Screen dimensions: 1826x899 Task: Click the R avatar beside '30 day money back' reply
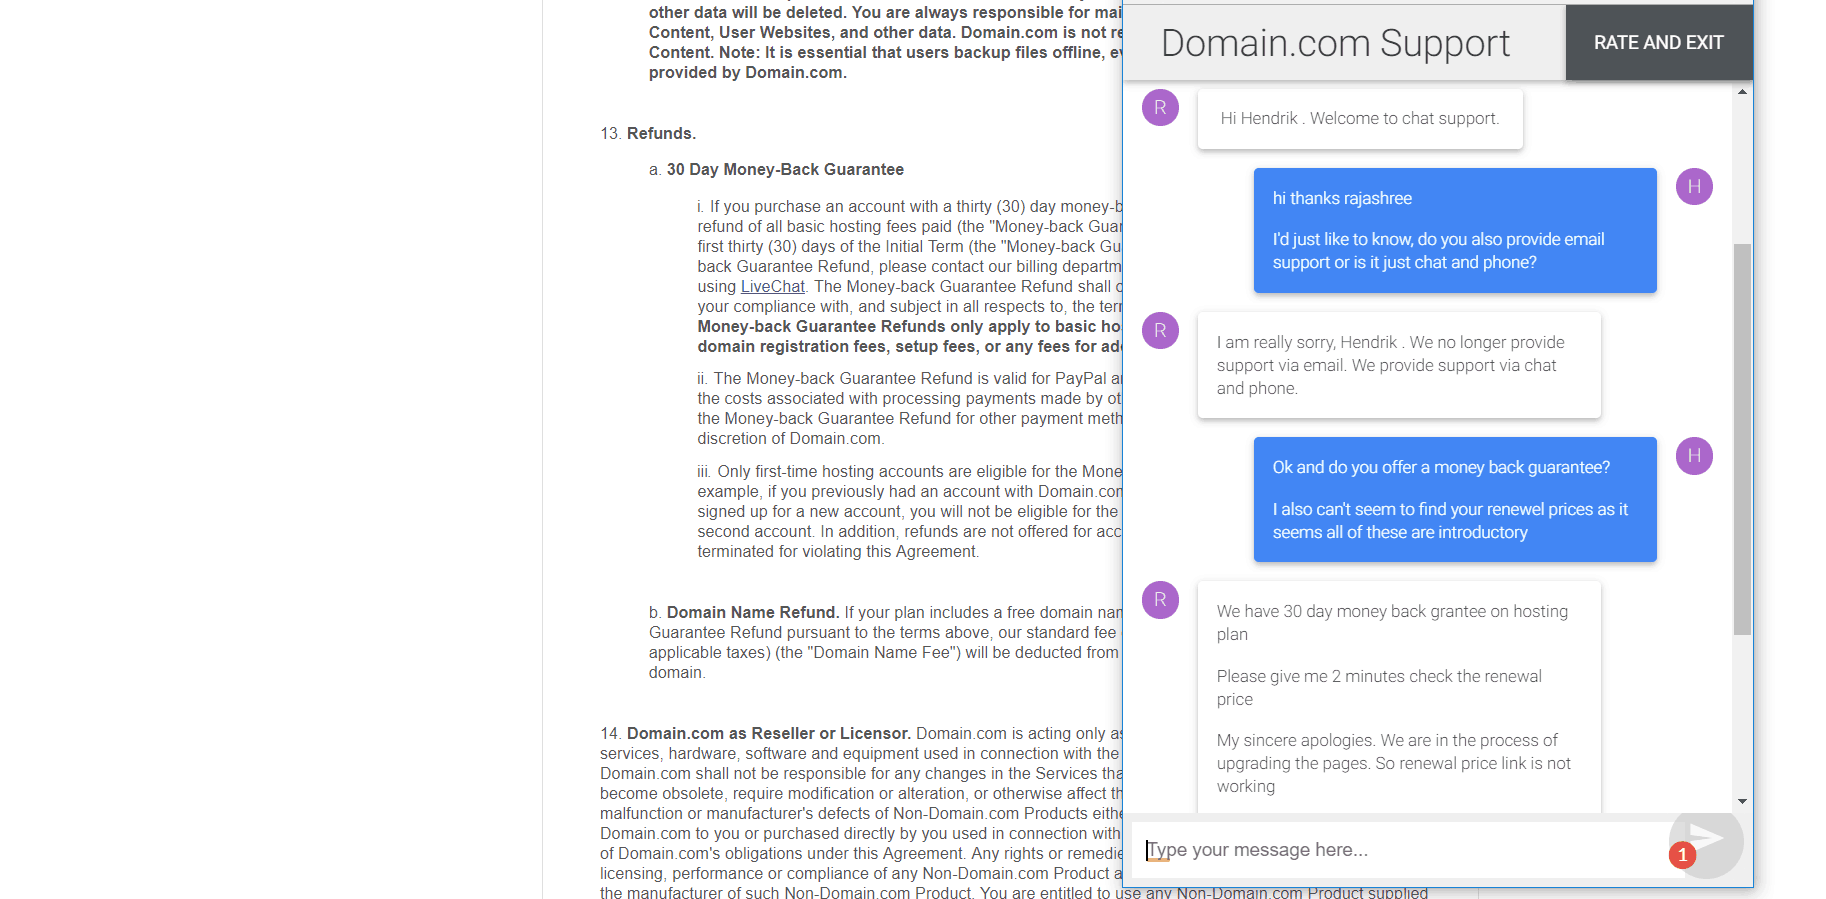(1160, 600)
